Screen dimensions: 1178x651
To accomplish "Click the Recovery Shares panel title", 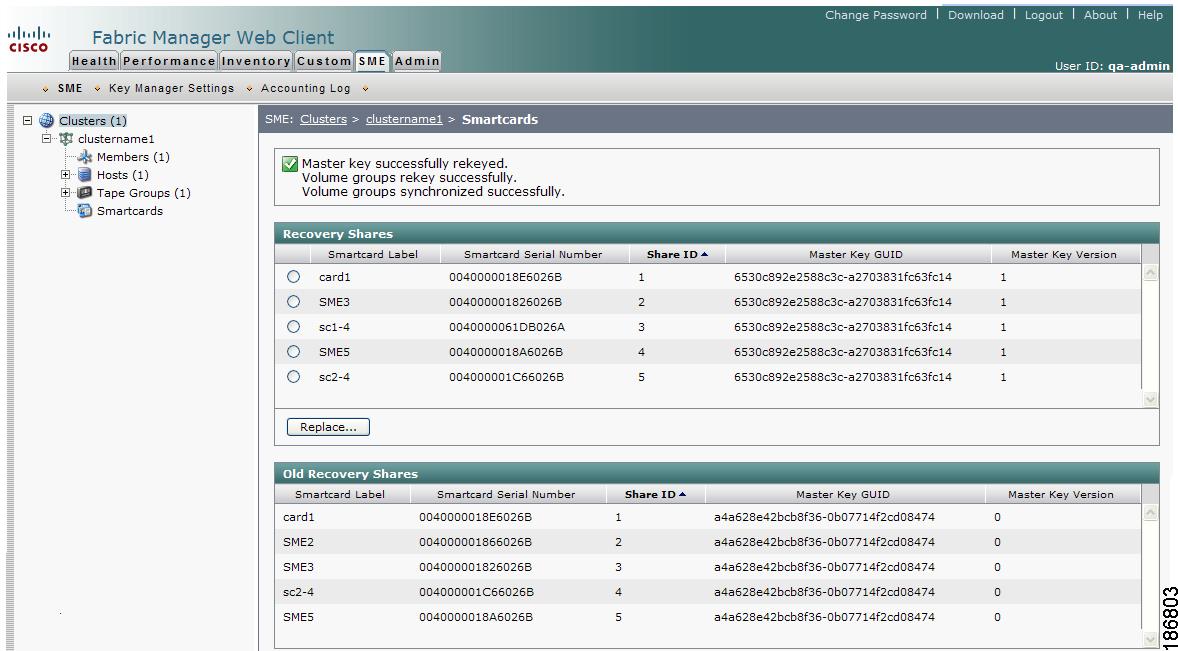I will pyautogui.click(x=338, y=234).
